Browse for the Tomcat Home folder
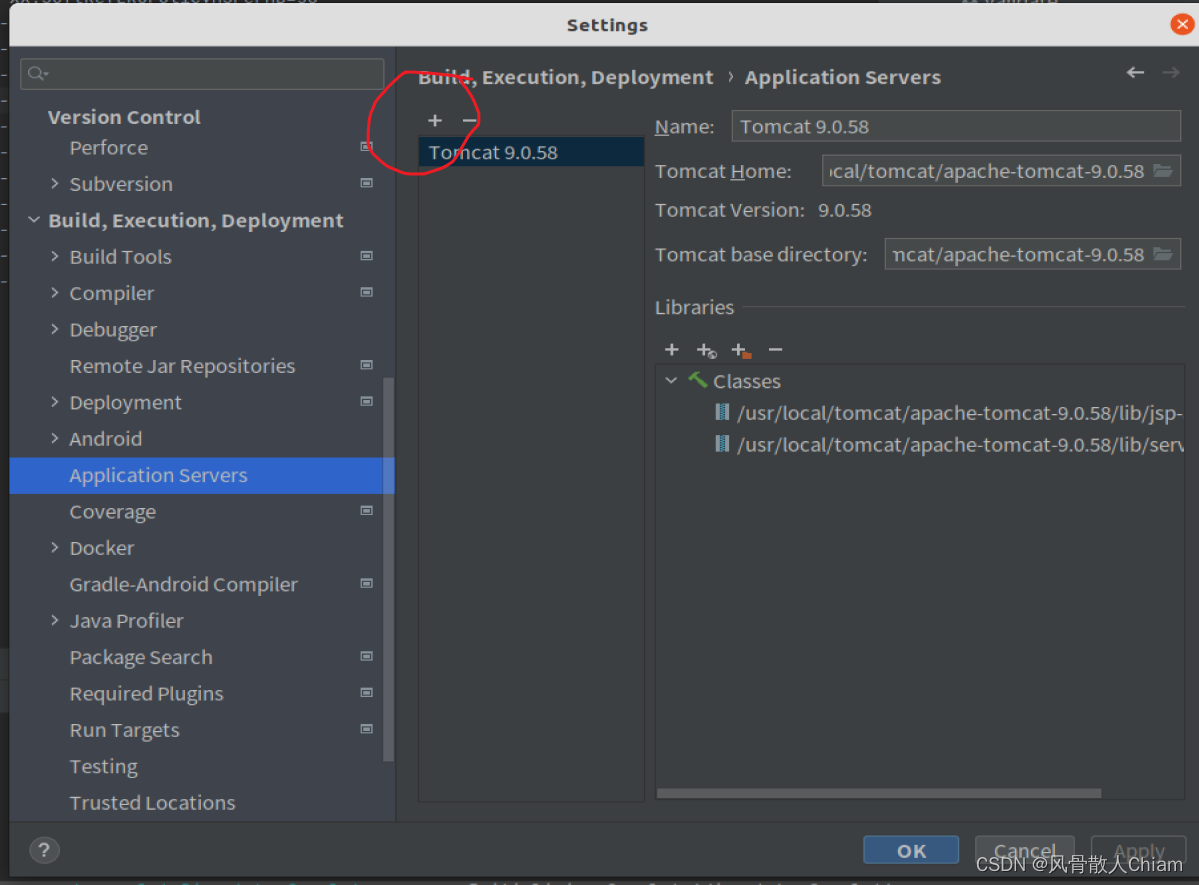 click(x=1163, y=171)
